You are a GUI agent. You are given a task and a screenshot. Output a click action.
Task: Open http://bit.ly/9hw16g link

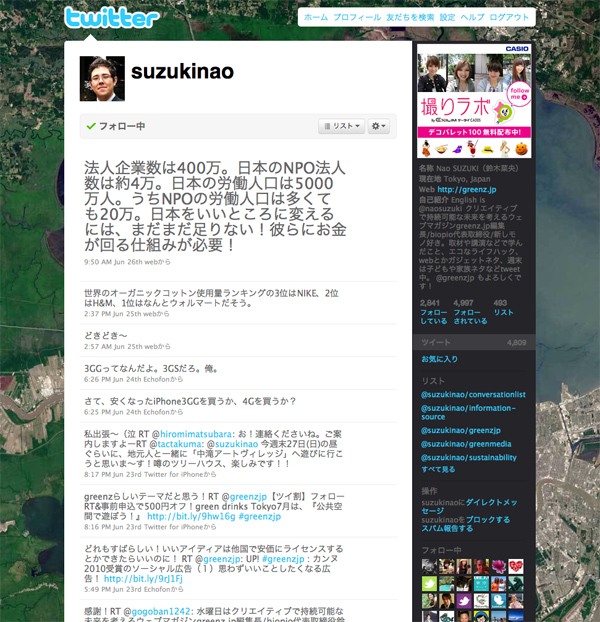tap(191, 516)
